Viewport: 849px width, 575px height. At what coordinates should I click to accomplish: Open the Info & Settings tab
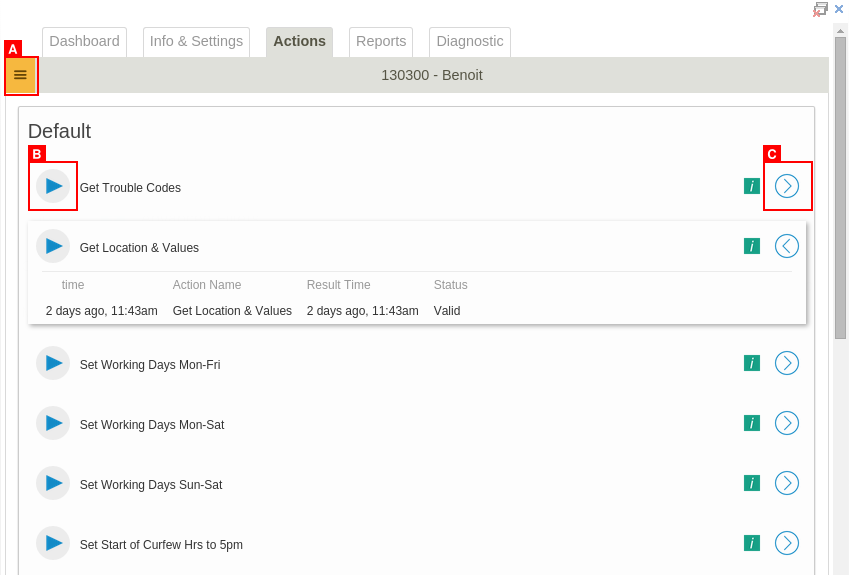point(196,42)
